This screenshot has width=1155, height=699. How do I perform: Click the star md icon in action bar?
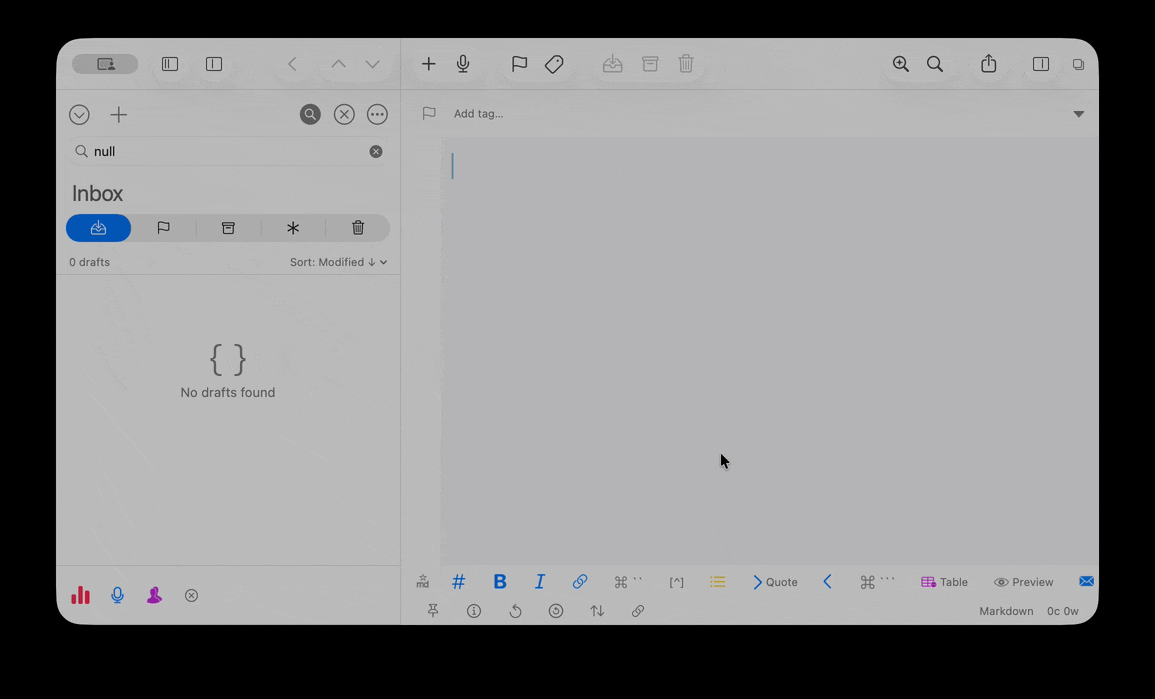(x=422, y=582)
